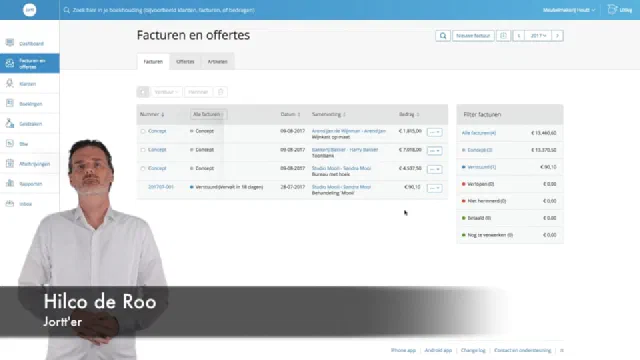Click the Jortt logo in the header
Screen dimensions: 640x360
pos(29,10)
